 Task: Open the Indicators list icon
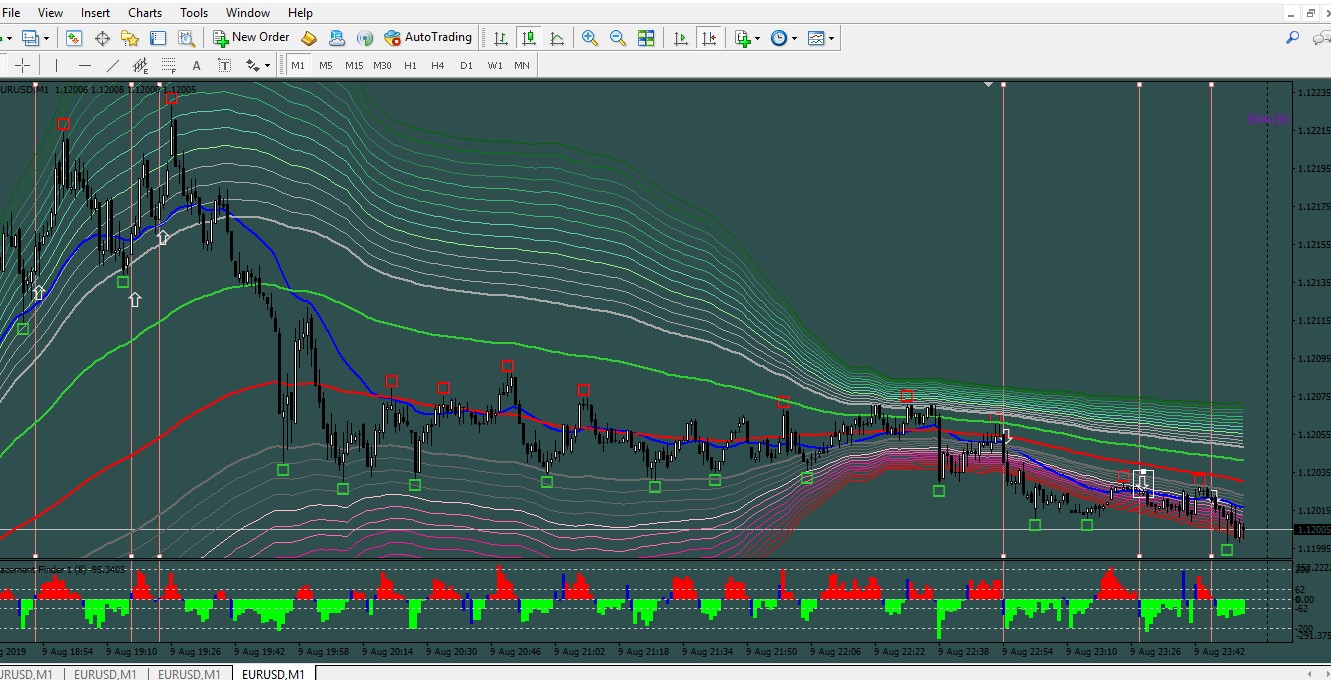(x=742, y=38)
